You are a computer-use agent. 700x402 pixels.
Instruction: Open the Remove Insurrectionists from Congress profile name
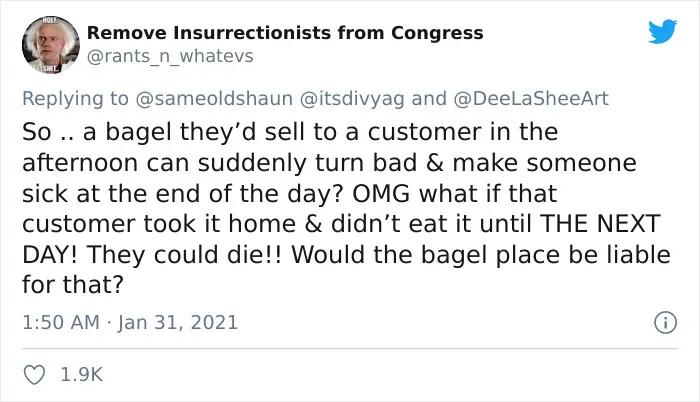coord(285,33)
